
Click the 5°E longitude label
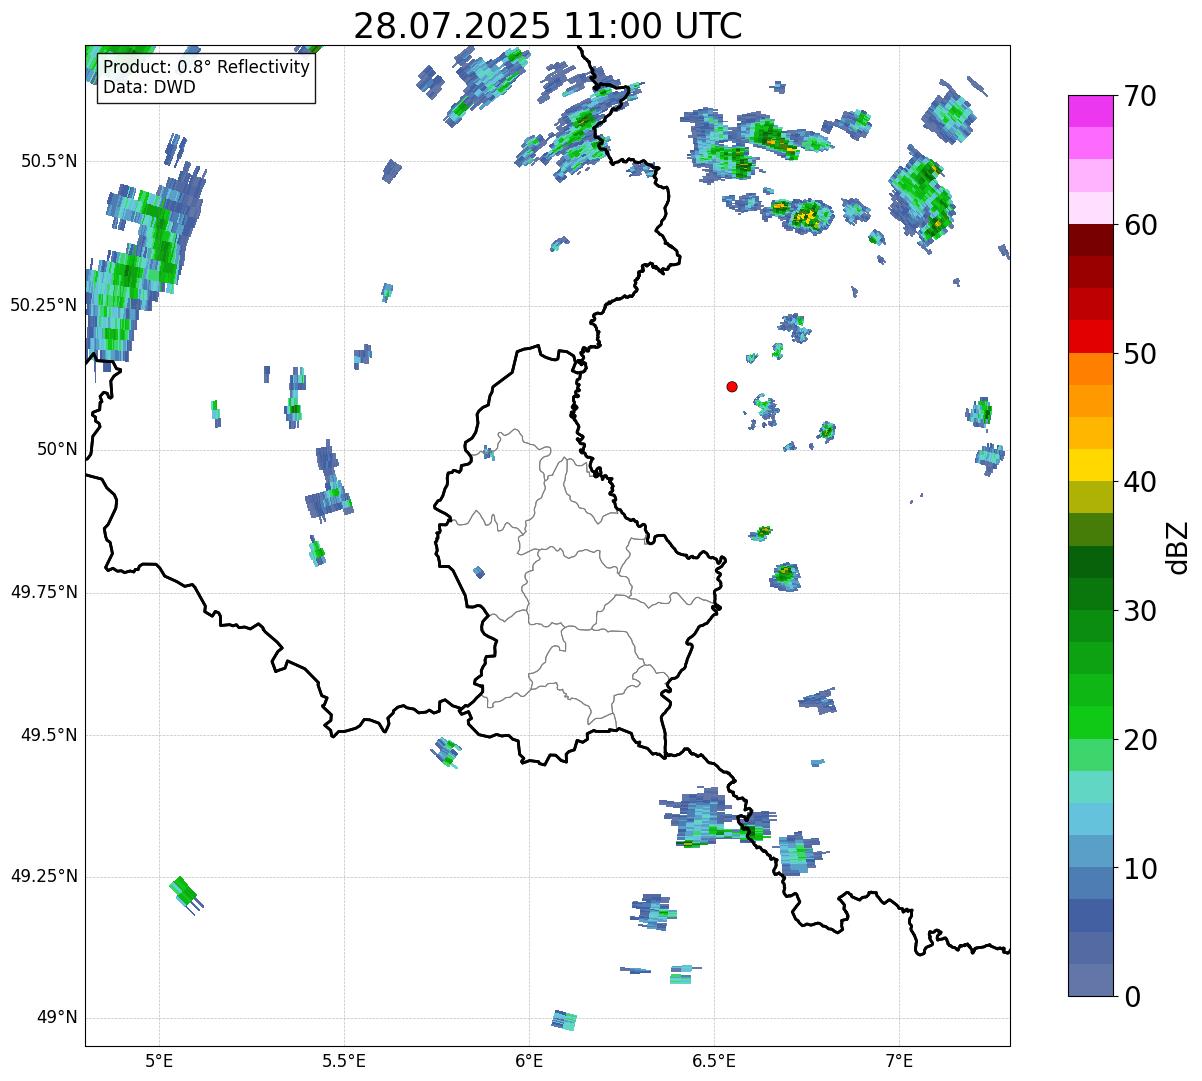[159, 1060]
